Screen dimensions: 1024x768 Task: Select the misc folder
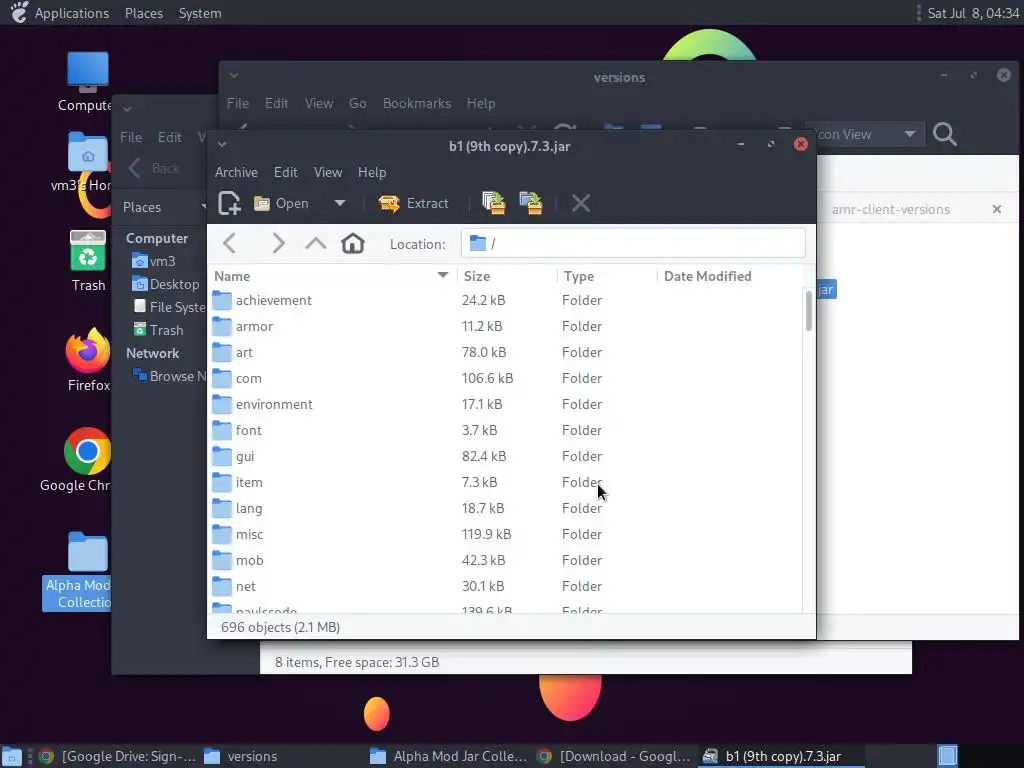505,534
